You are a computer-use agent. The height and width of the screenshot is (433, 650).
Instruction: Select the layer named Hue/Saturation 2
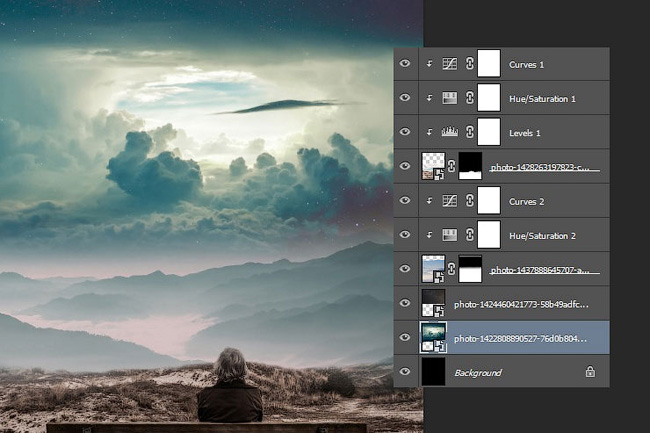tap(542, 236)
